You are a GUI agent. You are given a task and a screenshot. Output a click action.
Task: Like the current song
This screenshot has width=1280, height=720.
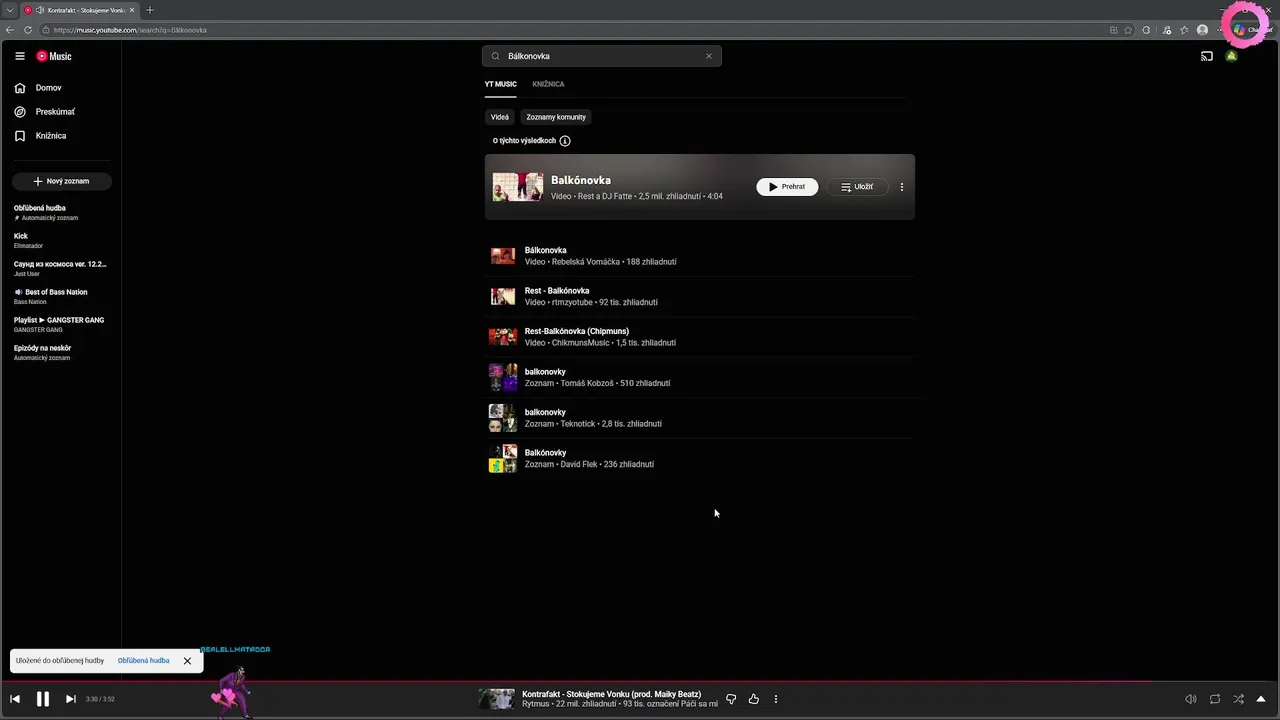[x=754, y=699]
